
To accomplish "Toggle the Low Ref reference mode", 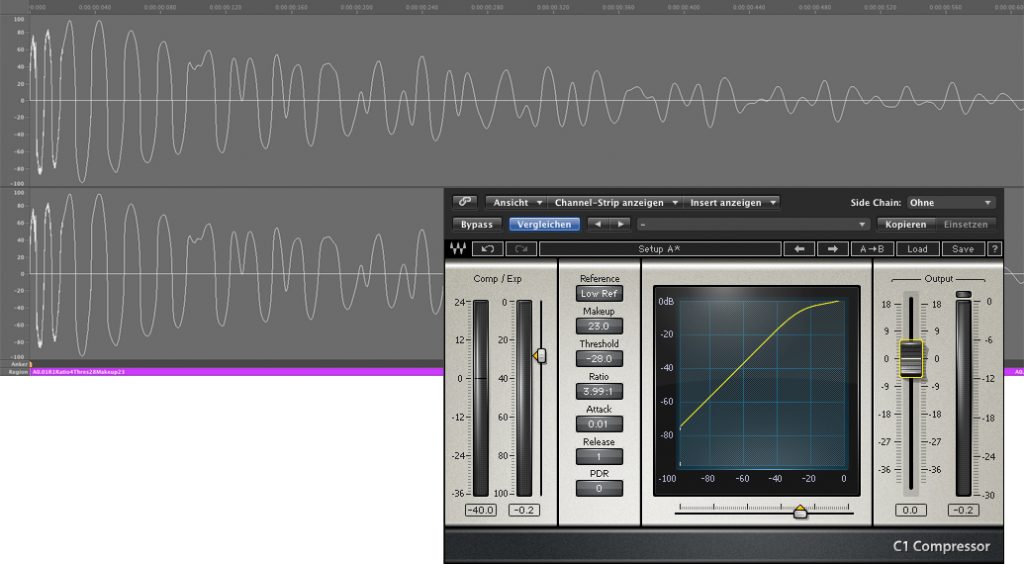I will click(599, 294).
